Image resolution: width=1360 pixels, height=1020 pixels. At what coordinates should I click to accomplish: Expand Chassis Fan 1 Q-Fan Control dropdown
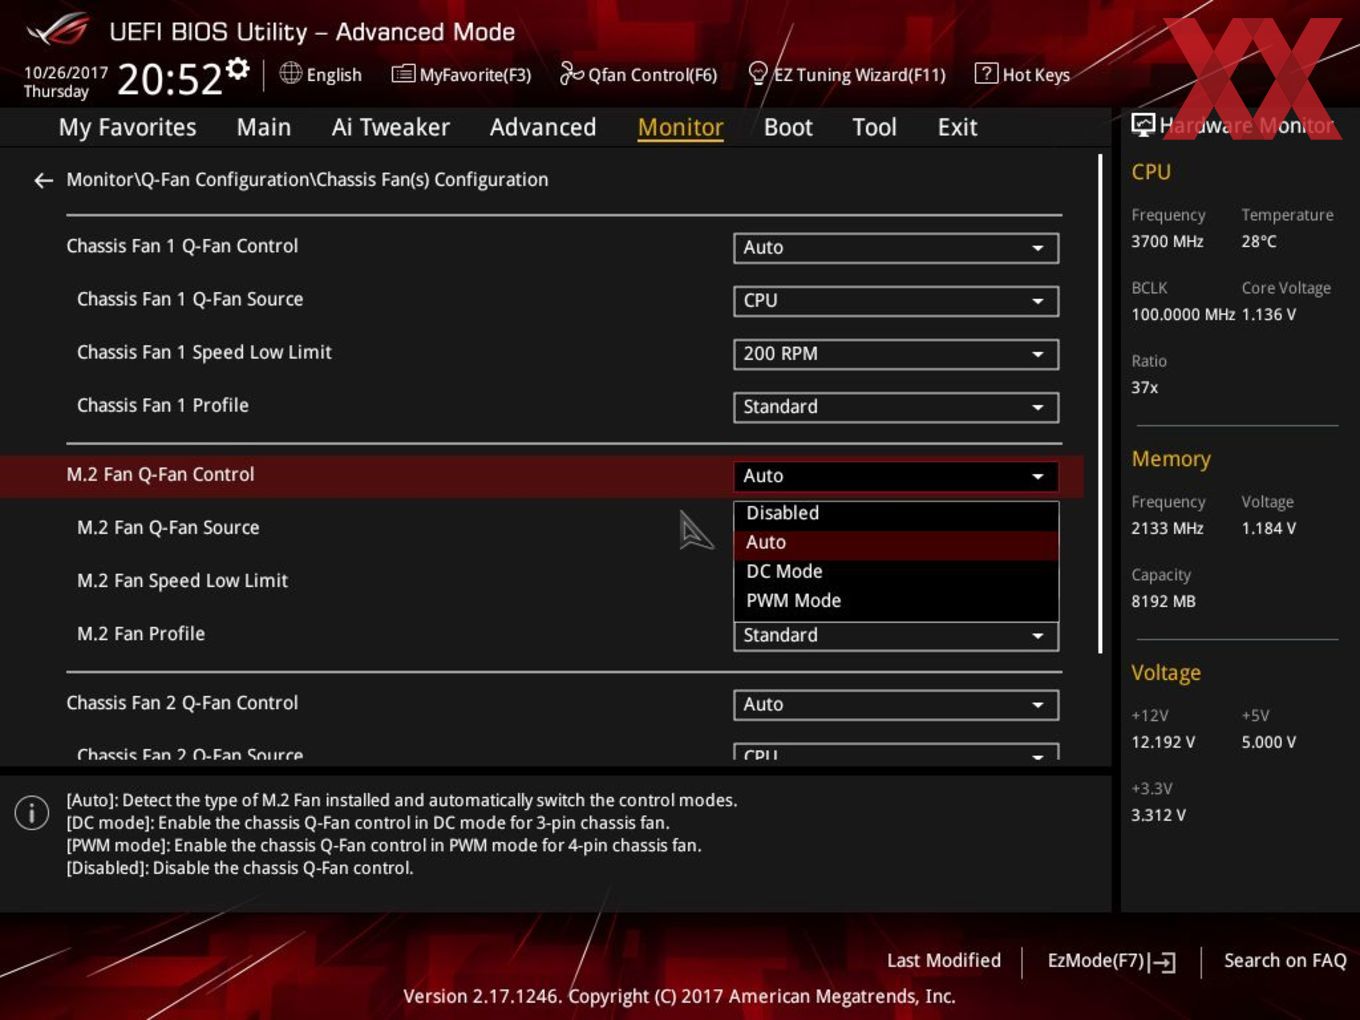[x=896, y=248]
